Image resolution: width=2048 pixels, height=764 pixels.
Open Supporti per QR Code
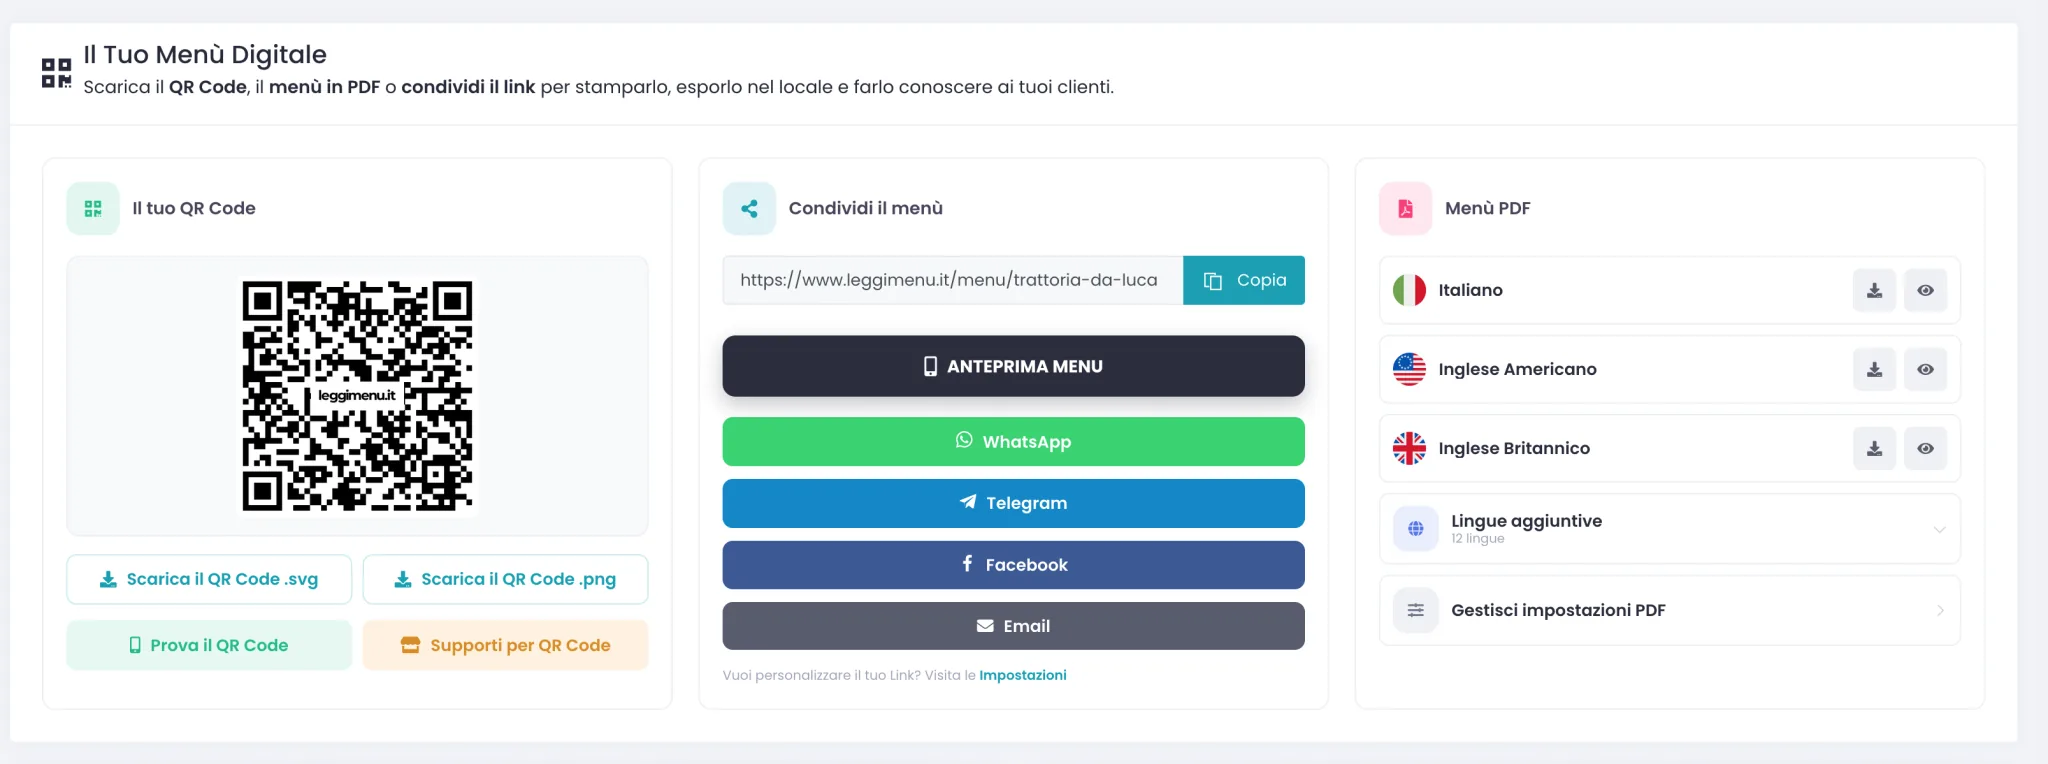coord(505,645)
